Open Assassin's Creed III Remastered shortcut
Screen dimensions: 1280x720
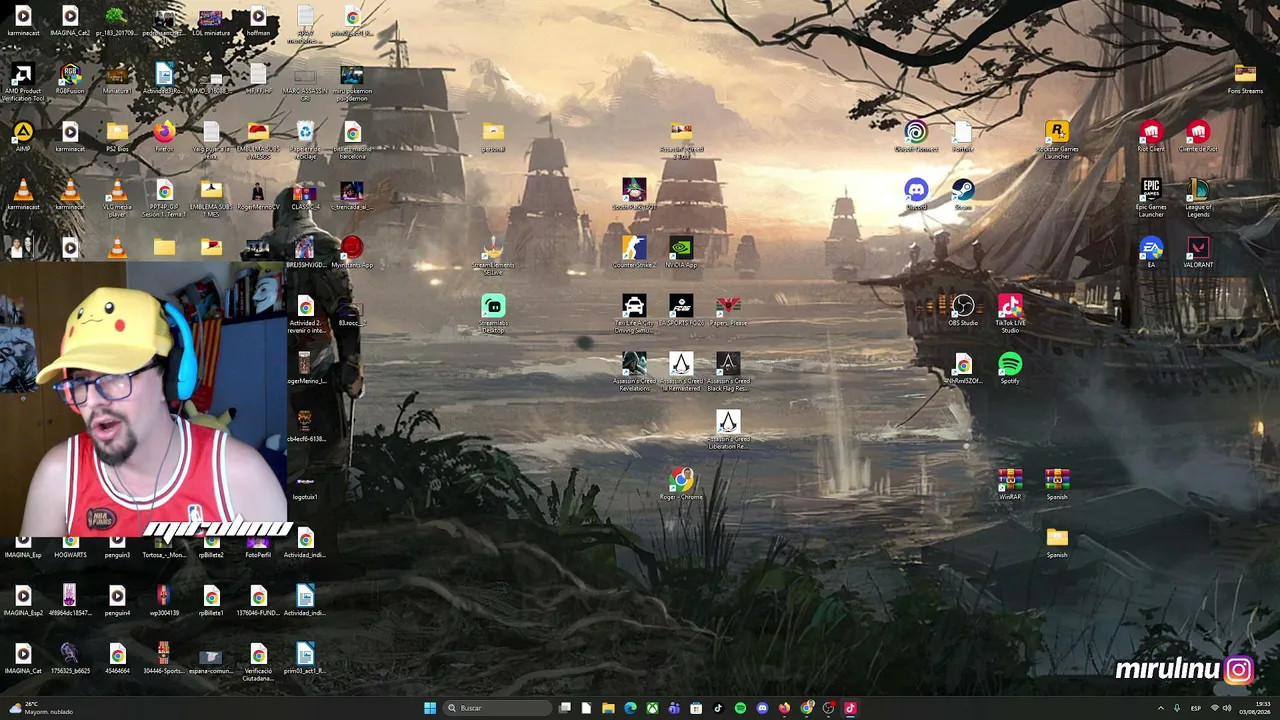pyautogui.click(x=681, y=372)
